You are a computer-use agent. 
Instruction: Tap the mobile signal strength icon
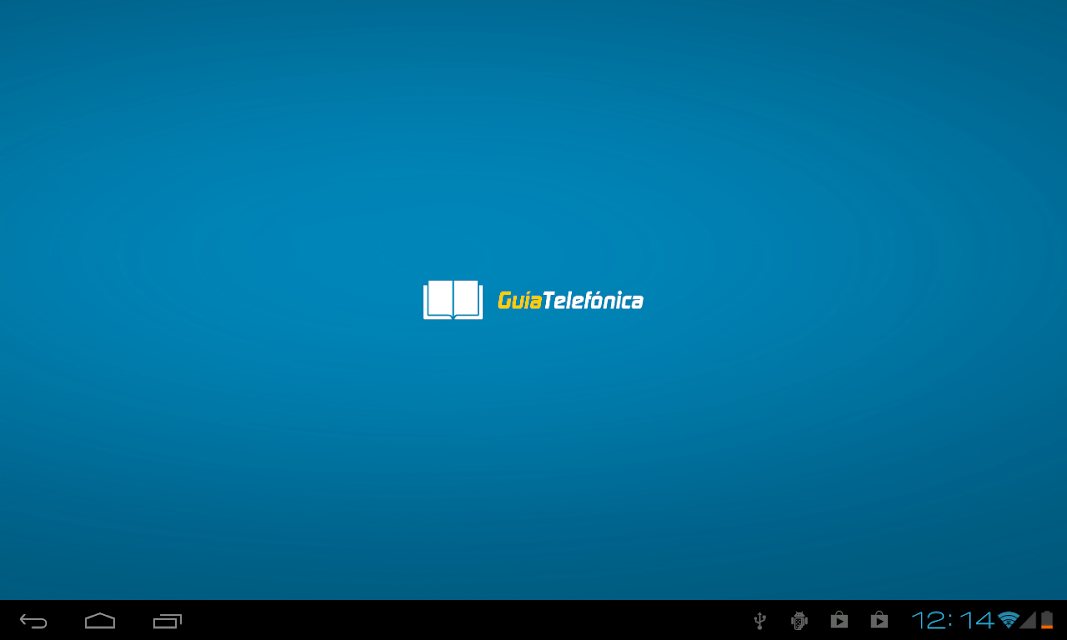1028,620
